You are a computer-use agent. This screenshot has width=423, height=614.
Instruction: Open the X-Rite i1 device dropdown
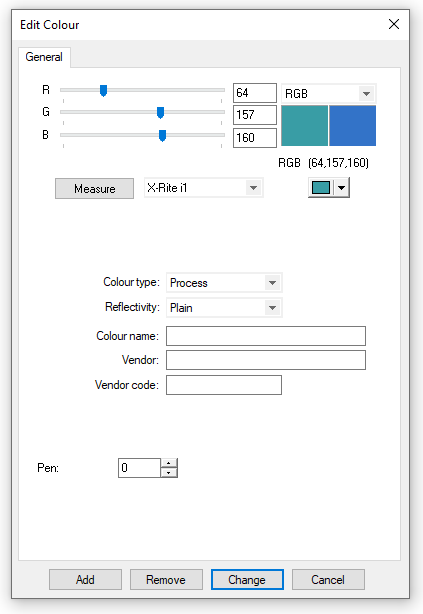204,188
